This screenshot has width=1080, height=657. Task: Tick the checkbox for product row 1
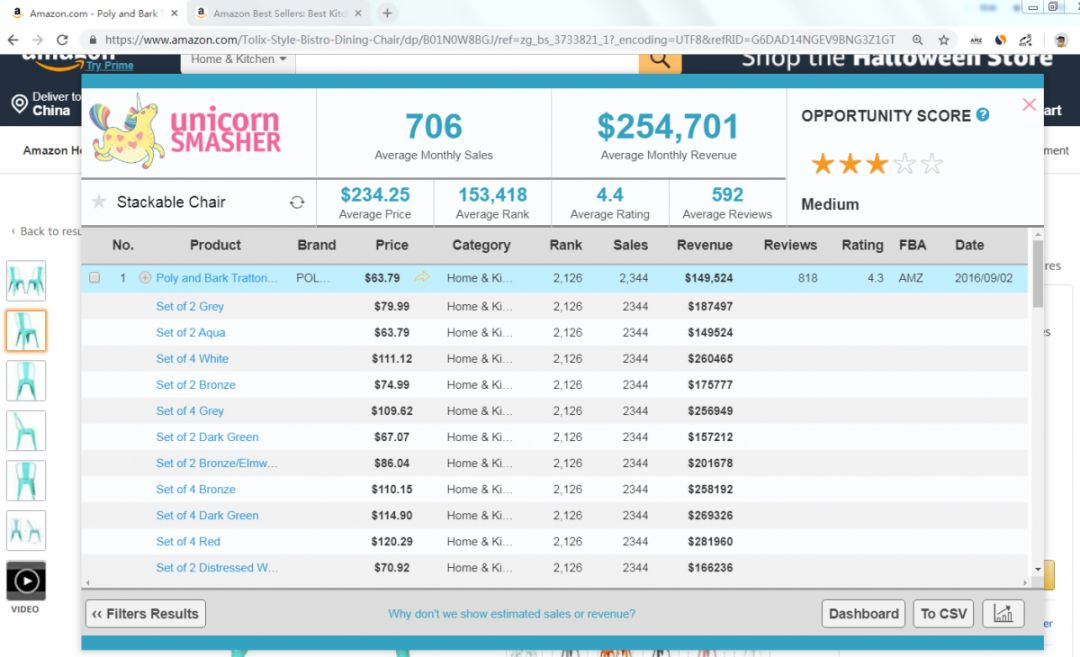pyautogui.click(x=94, y=278)
